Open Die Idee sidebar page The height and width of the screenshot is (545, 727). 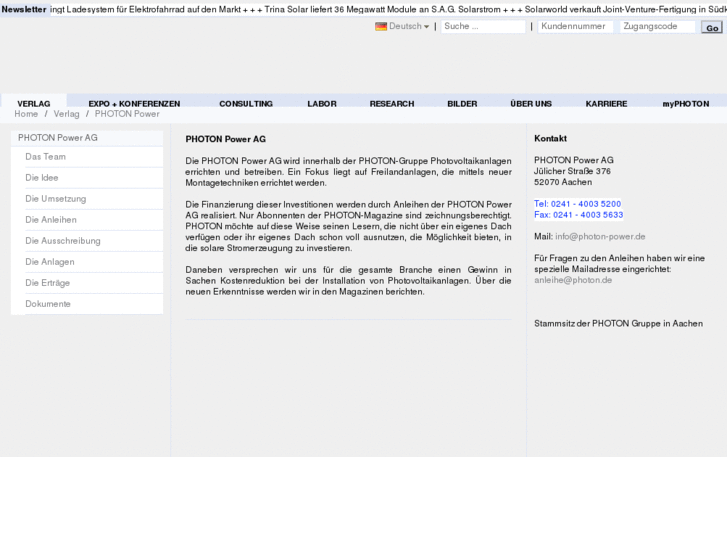(94, 178)
